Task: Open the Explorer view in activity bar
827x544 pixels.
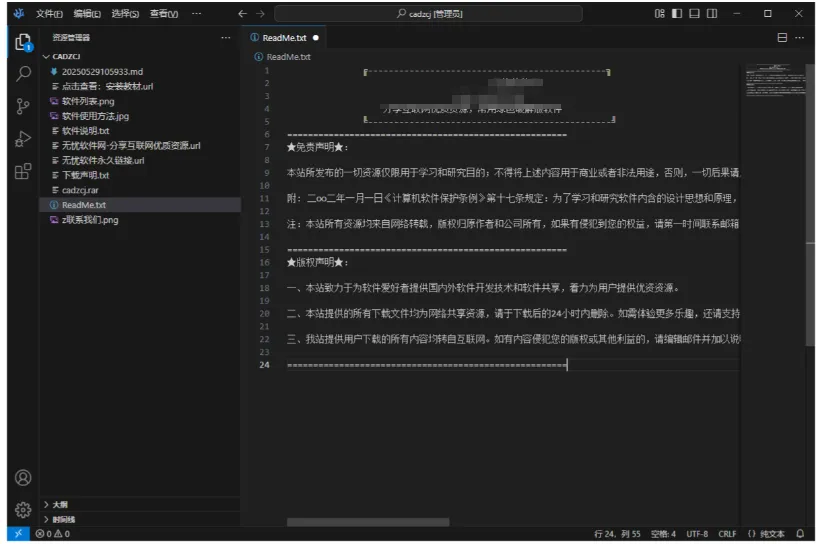Action: pyautogui.click(x=23, y=42)
